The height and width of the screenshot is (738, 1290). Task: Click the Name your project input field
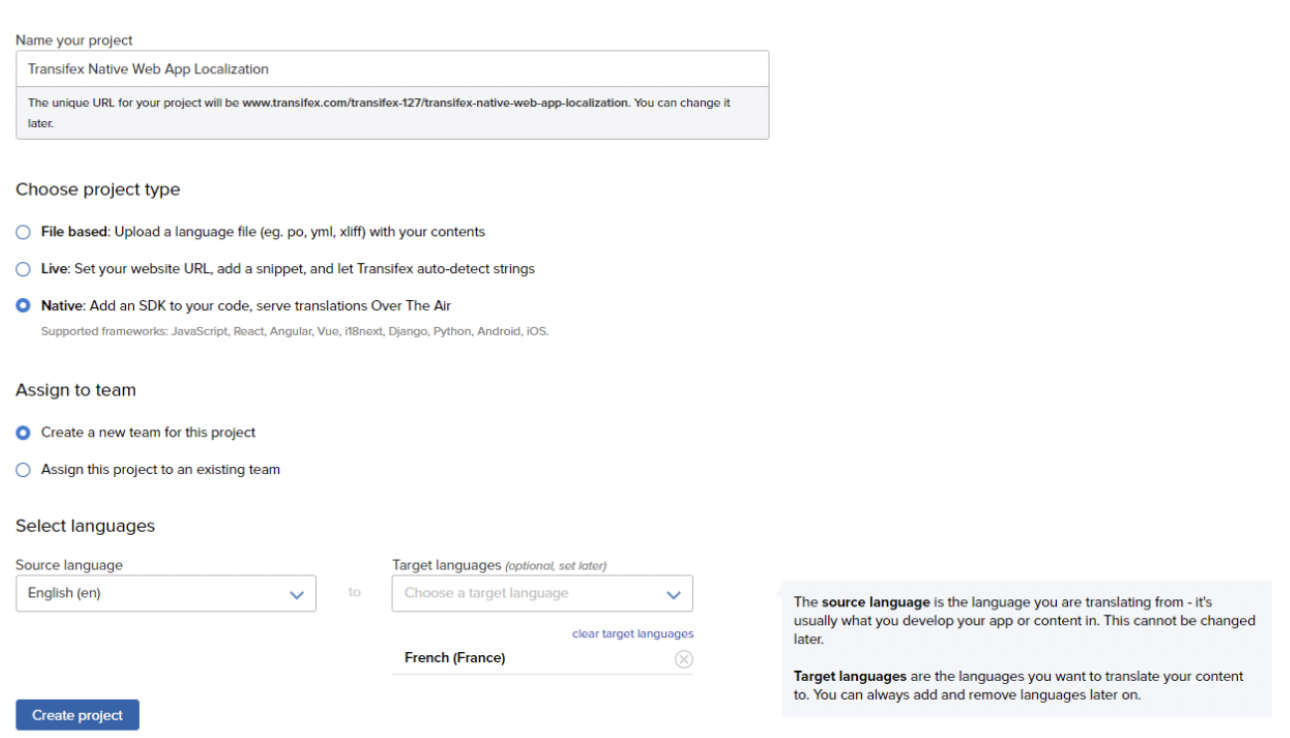[392, 69]
